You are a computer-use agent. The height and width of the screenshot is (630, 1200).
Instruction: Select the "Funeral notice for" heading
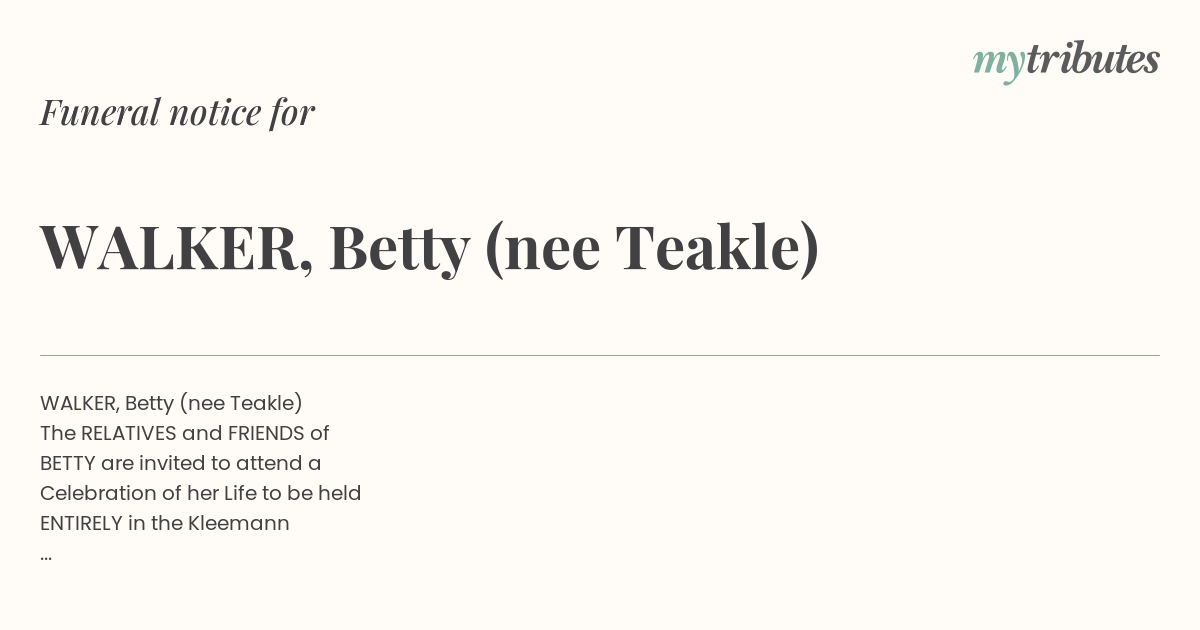coord(177,112)
